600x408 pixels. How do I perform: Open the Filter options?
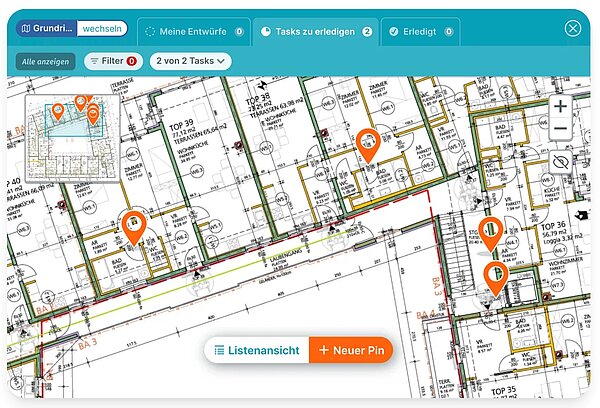[112, 61]
